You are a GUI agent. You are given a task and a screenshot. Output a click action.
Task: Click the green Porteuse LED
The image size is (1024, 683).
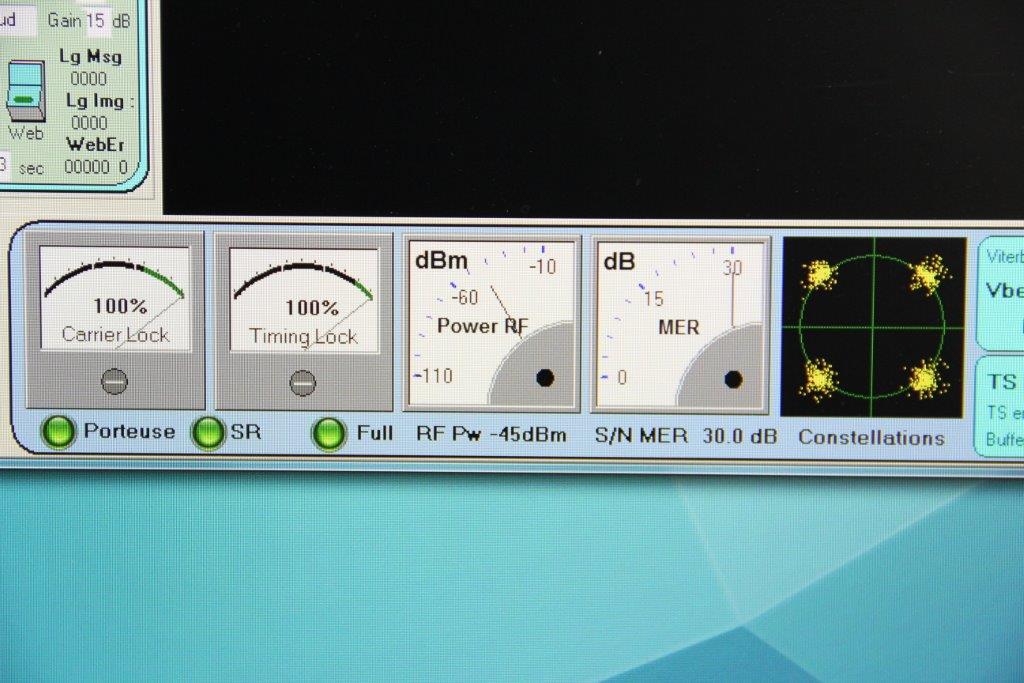click(58, 432)
